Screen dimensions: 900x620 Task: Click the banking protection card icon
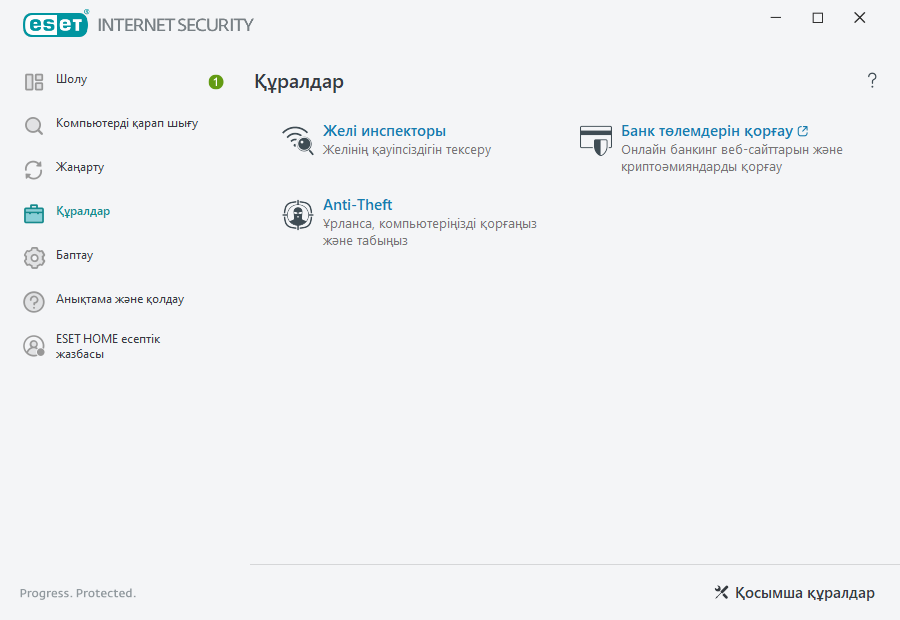coord(596,141)
